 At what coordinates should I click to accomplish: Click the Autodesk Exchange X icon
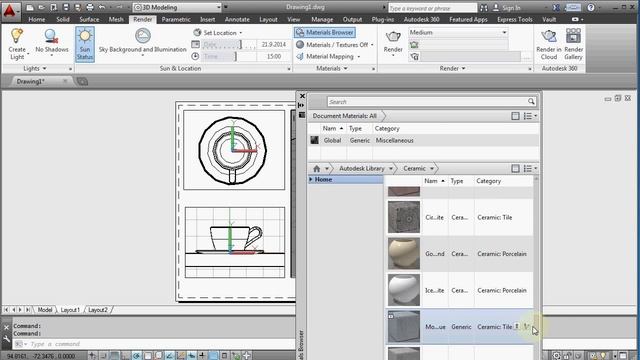(x=556, y=7)
